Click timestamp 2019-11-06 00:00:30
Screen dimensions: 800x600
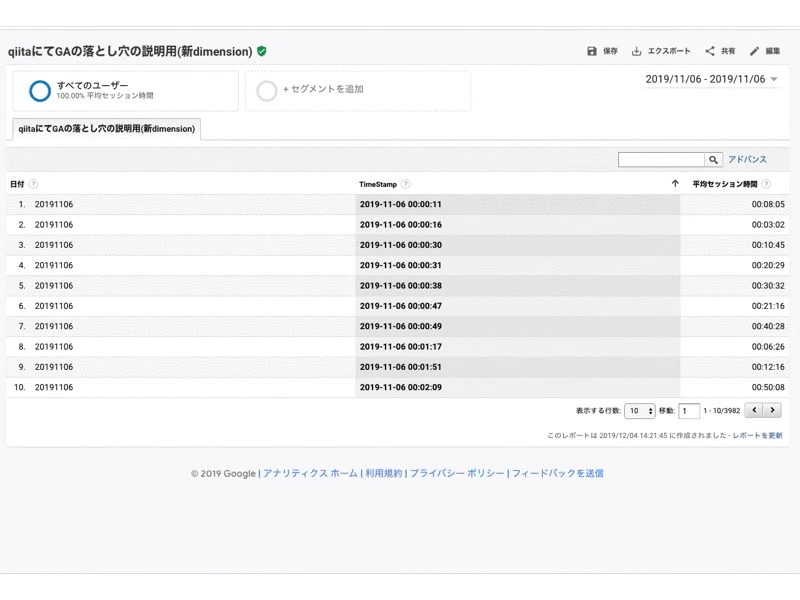[x=401, y=245]
